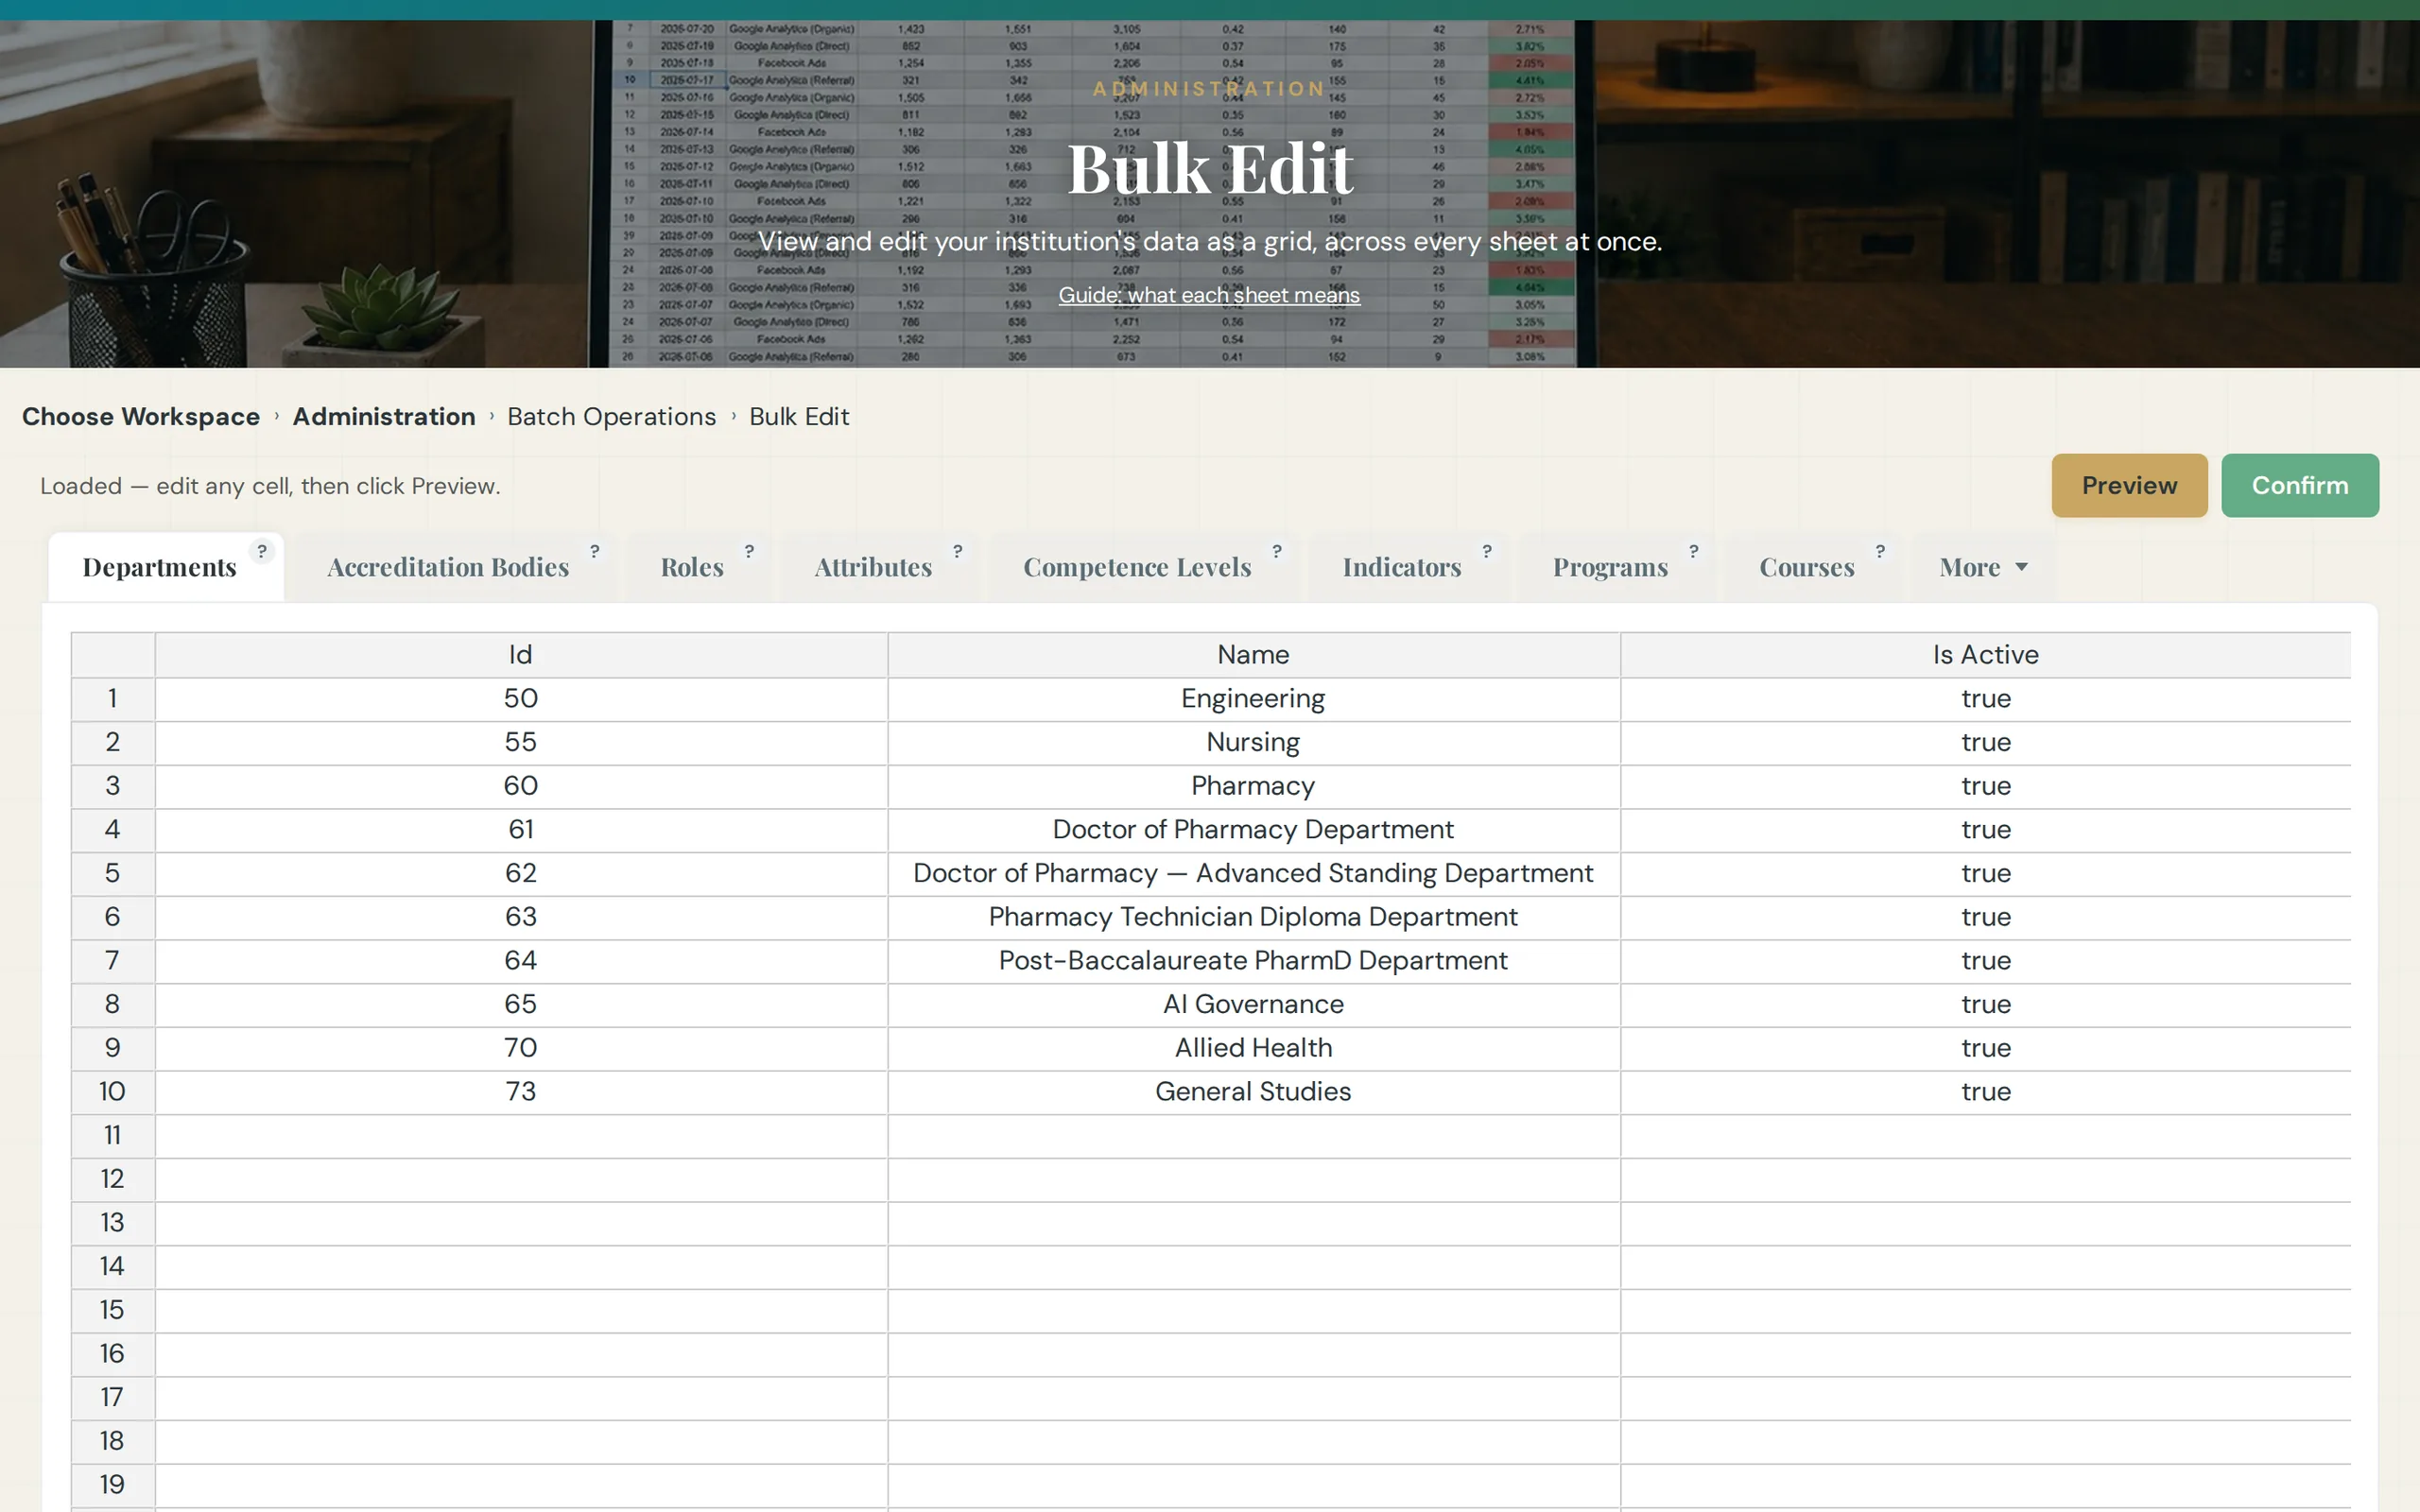Select the empty Name cell in row 11
2420x1512 pixels.
[x=1253, y=1136]
